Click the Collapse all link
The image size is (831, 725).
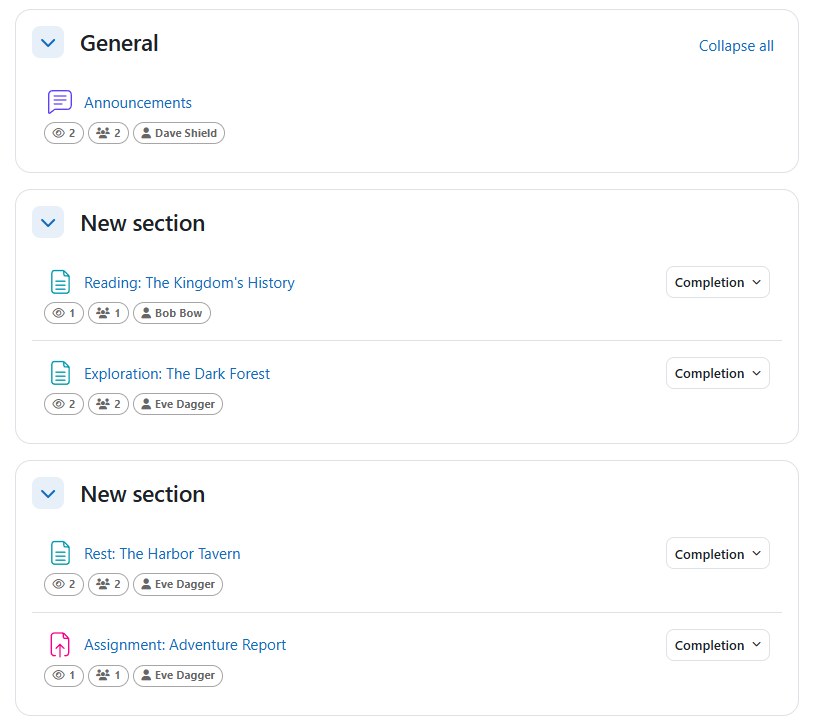point(736,46)
